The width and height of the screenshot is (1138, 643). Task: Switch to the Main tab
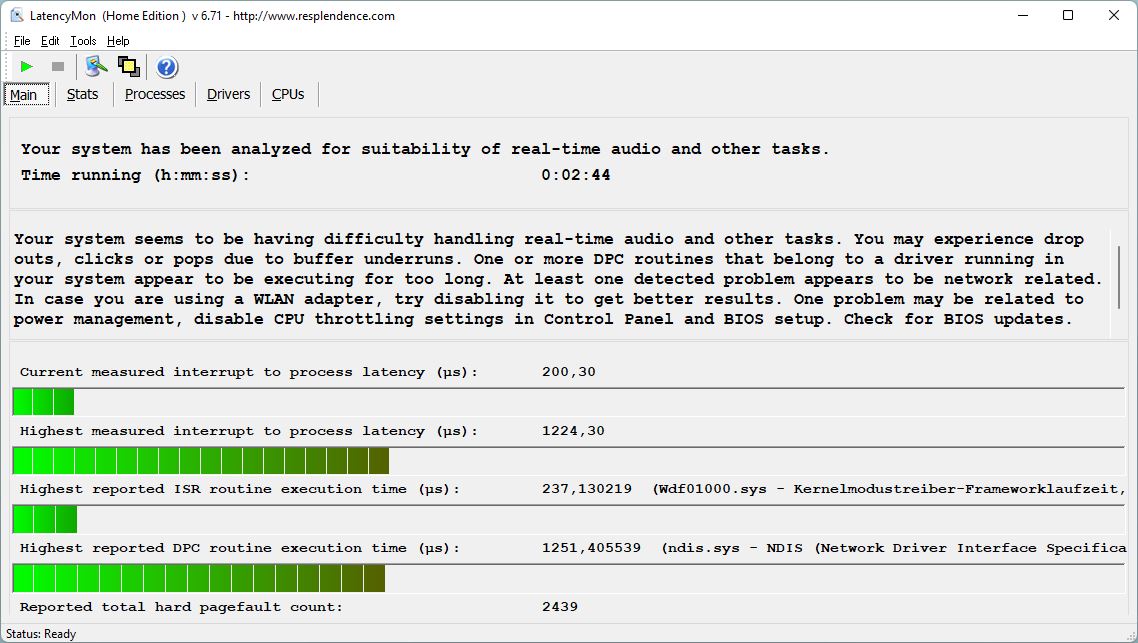26,94
